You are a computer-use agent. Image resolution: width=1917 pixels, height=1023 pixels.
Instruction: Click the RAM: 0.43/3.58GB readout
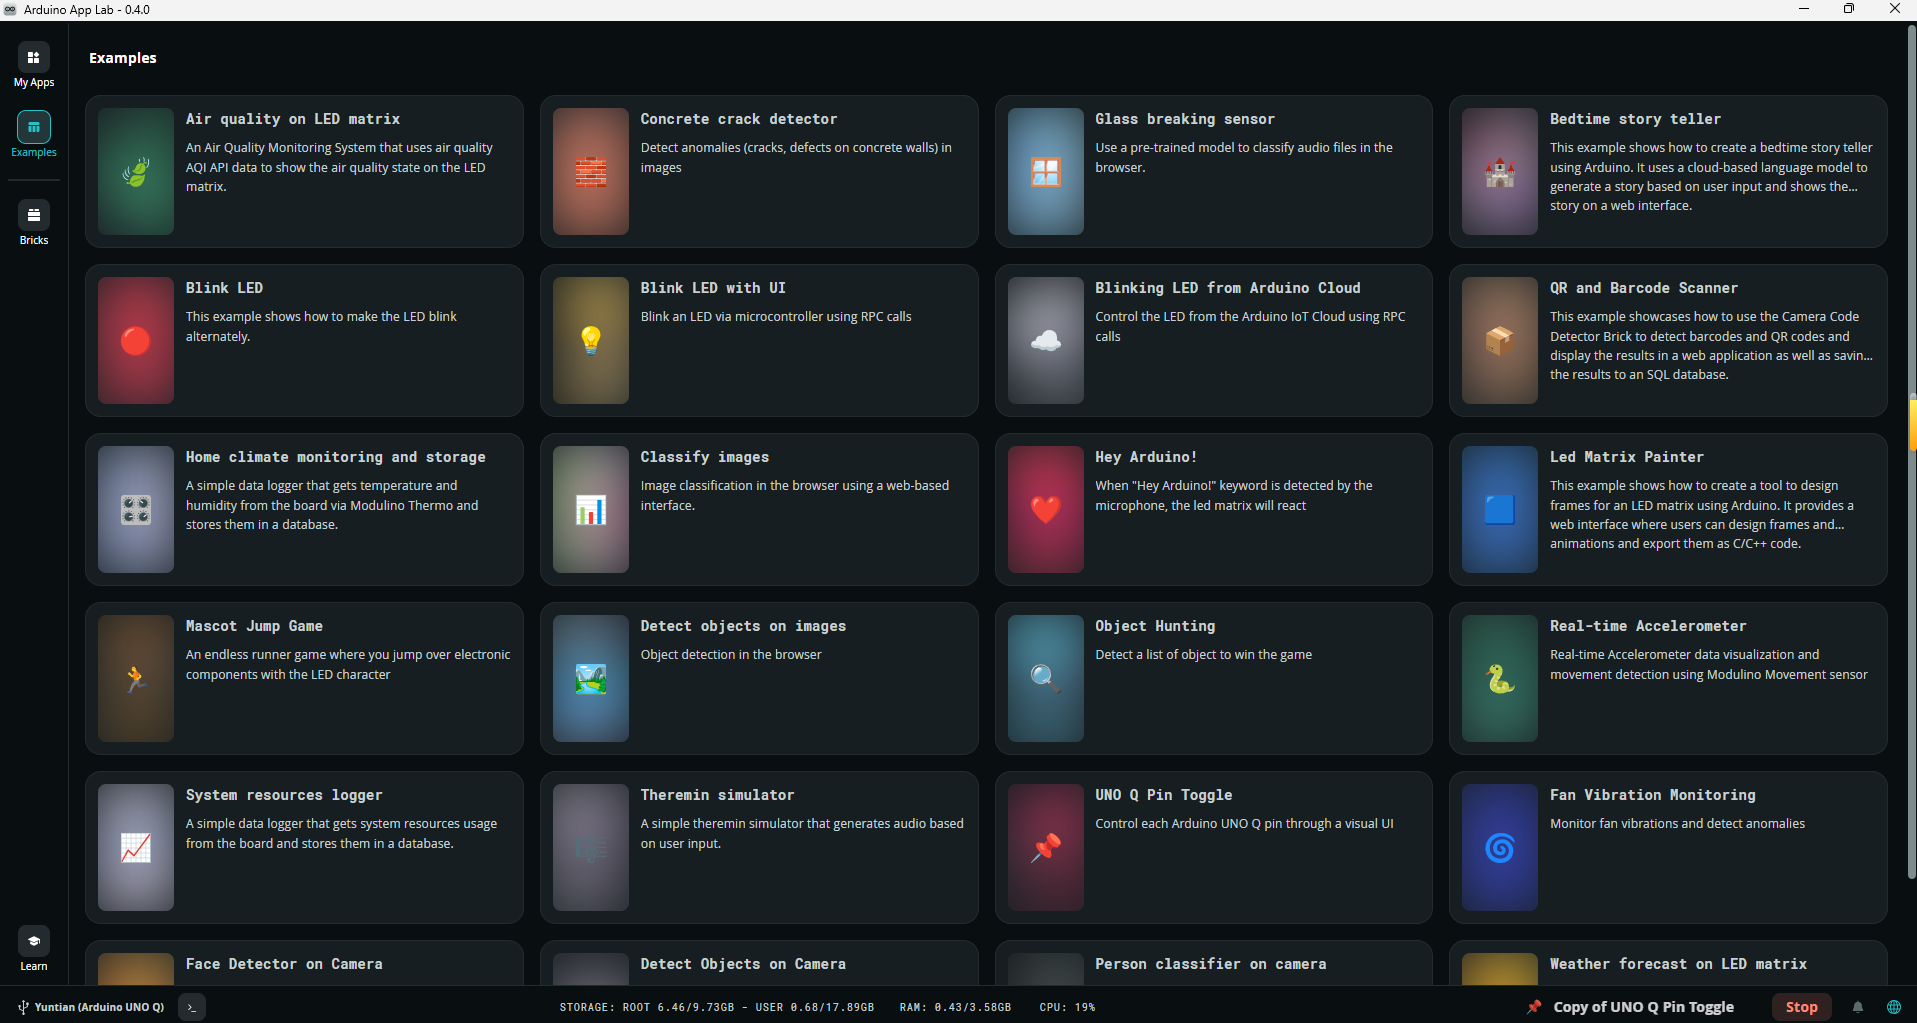coord(955,1007)
